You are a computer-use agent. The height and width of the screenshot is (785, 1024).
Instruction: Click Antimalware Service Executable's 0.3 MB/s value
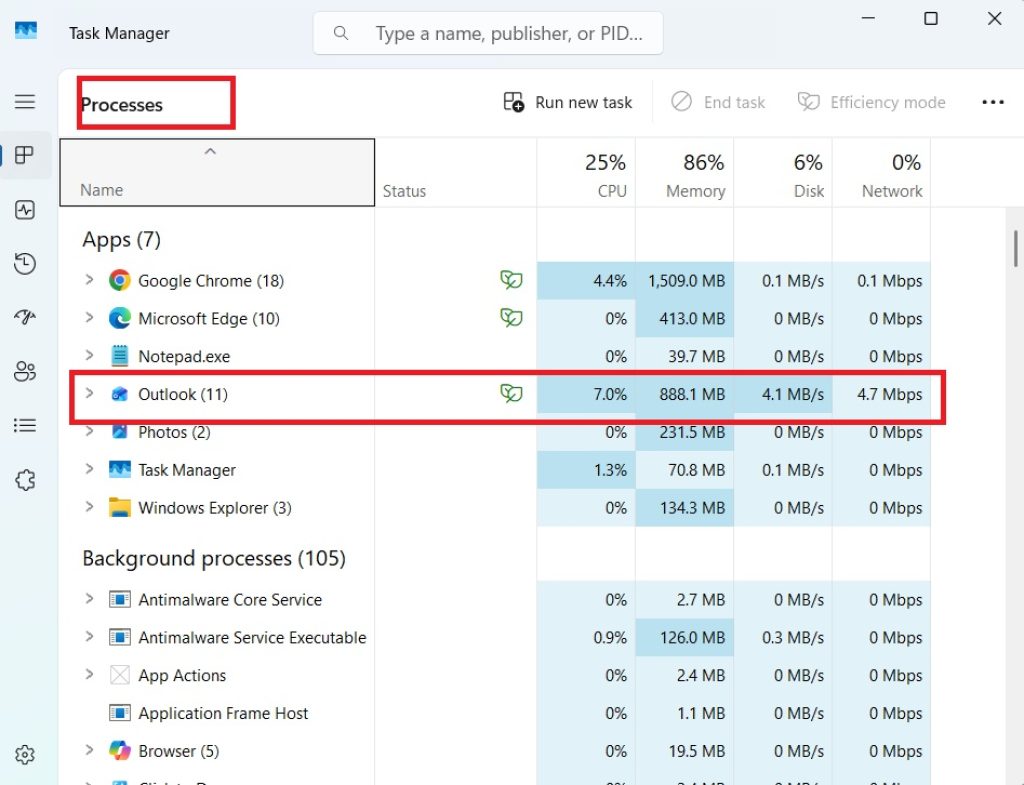(x=793, y=637)
